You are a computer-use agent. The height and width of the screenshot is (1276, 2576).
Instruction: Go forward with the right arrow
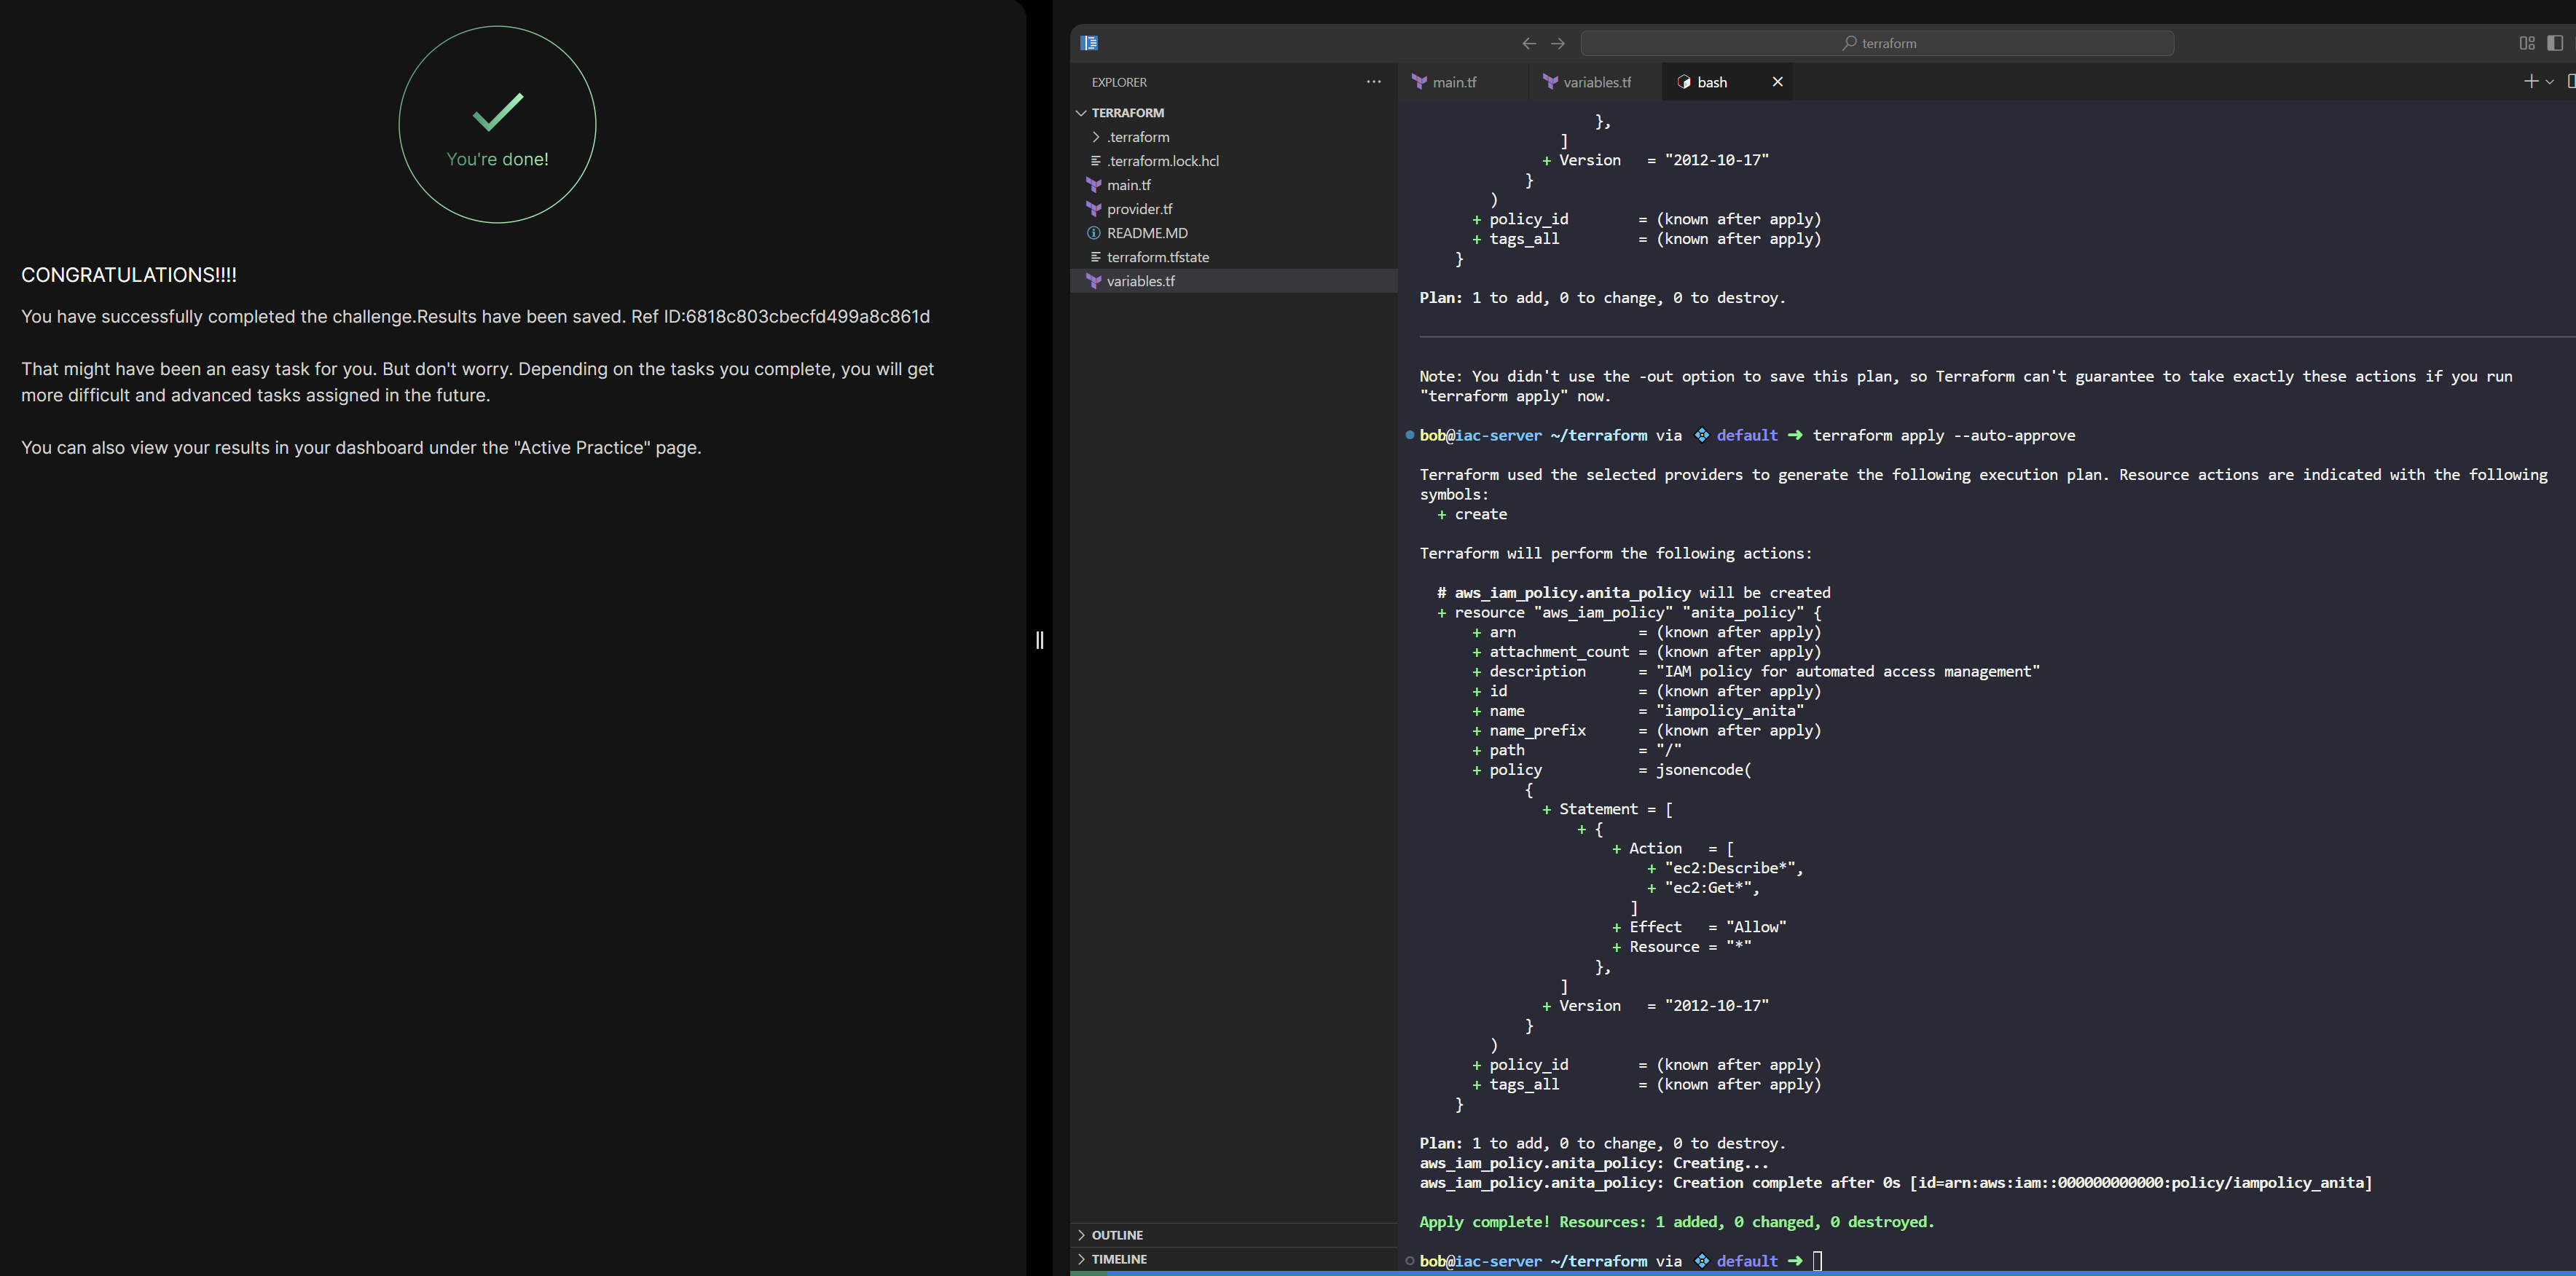1557,43
